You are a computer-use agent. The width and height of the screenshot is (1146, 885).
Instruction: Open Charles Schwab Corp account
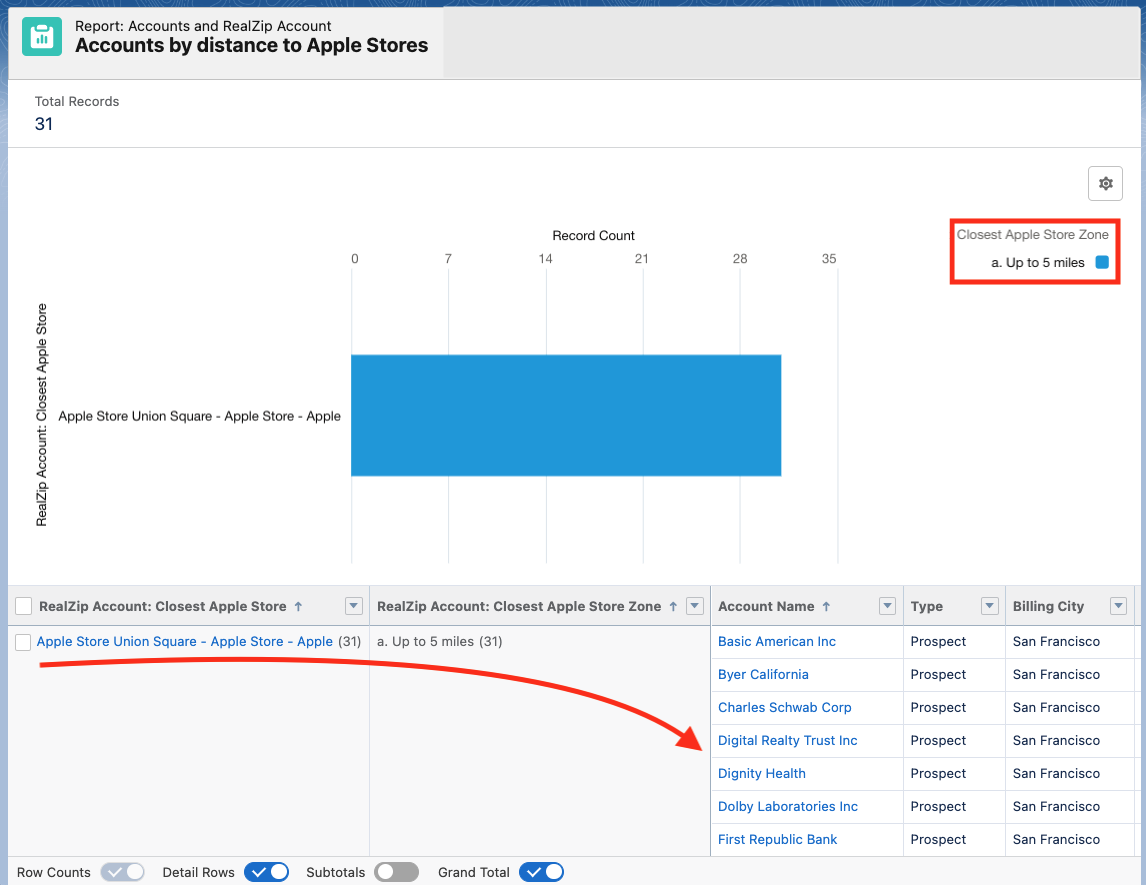(x=784, y=707)
